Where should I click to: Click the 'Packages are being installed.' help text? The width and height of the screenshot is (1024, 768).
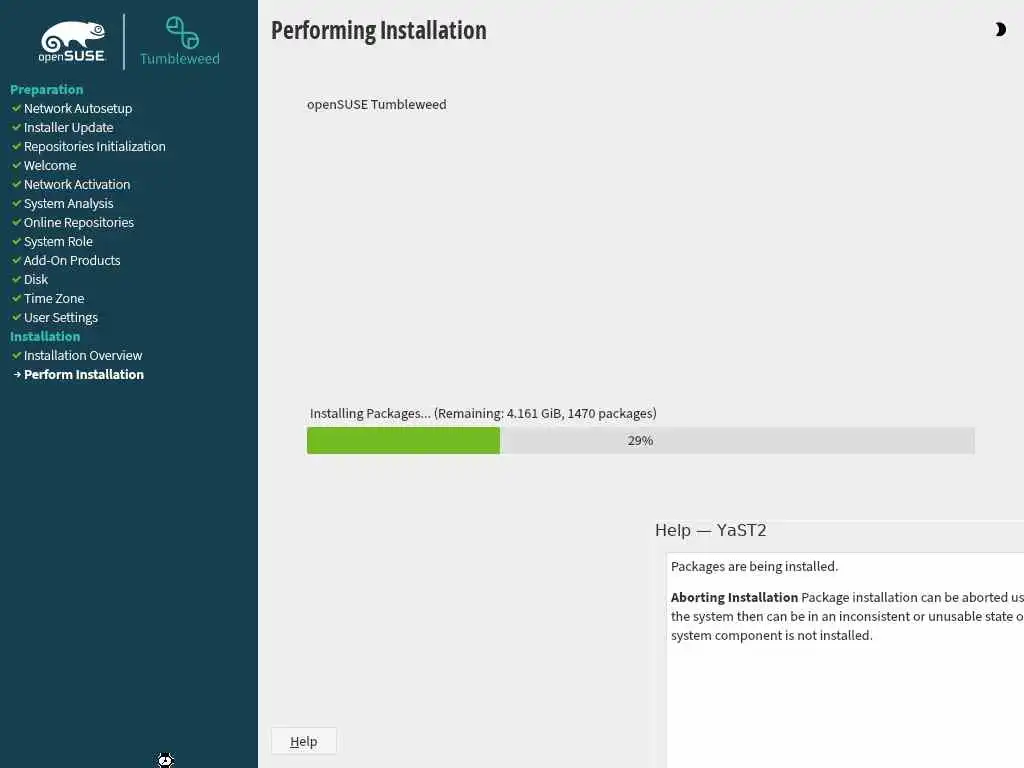754,566
